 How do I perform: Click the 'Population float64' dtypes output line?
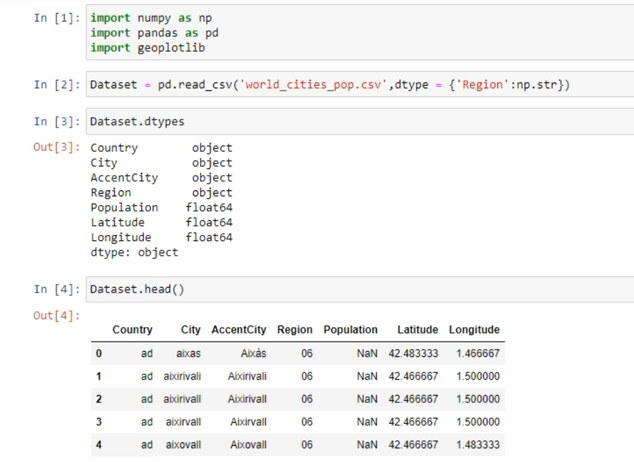pos(161,208)
